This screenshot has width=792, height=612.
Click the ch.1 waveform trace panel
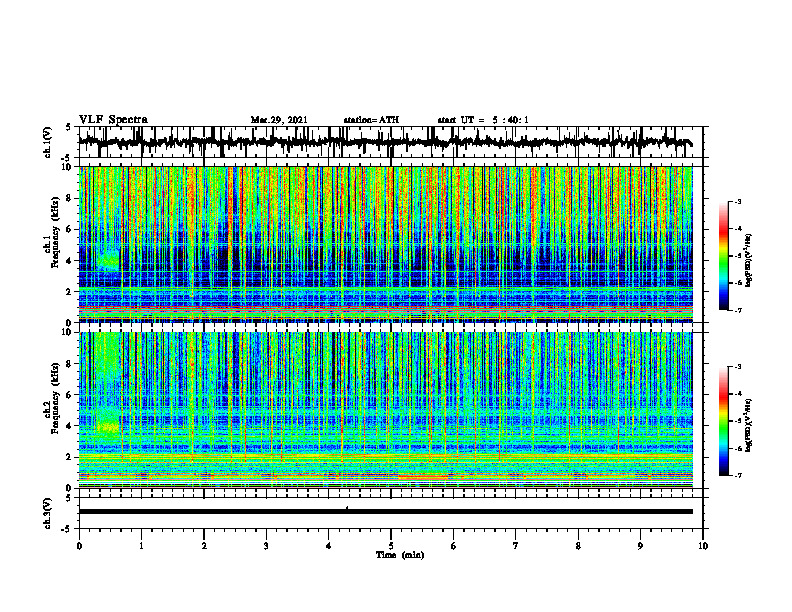391,142
